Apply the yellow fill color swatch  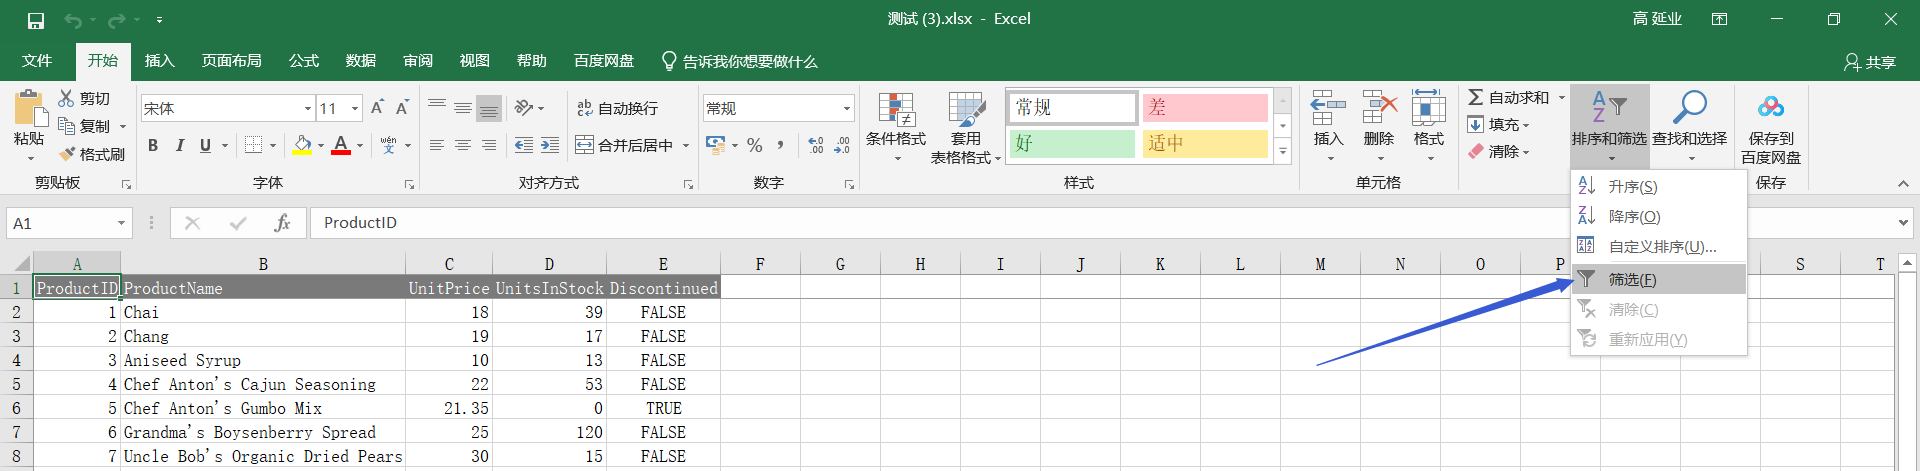point(302,145)
